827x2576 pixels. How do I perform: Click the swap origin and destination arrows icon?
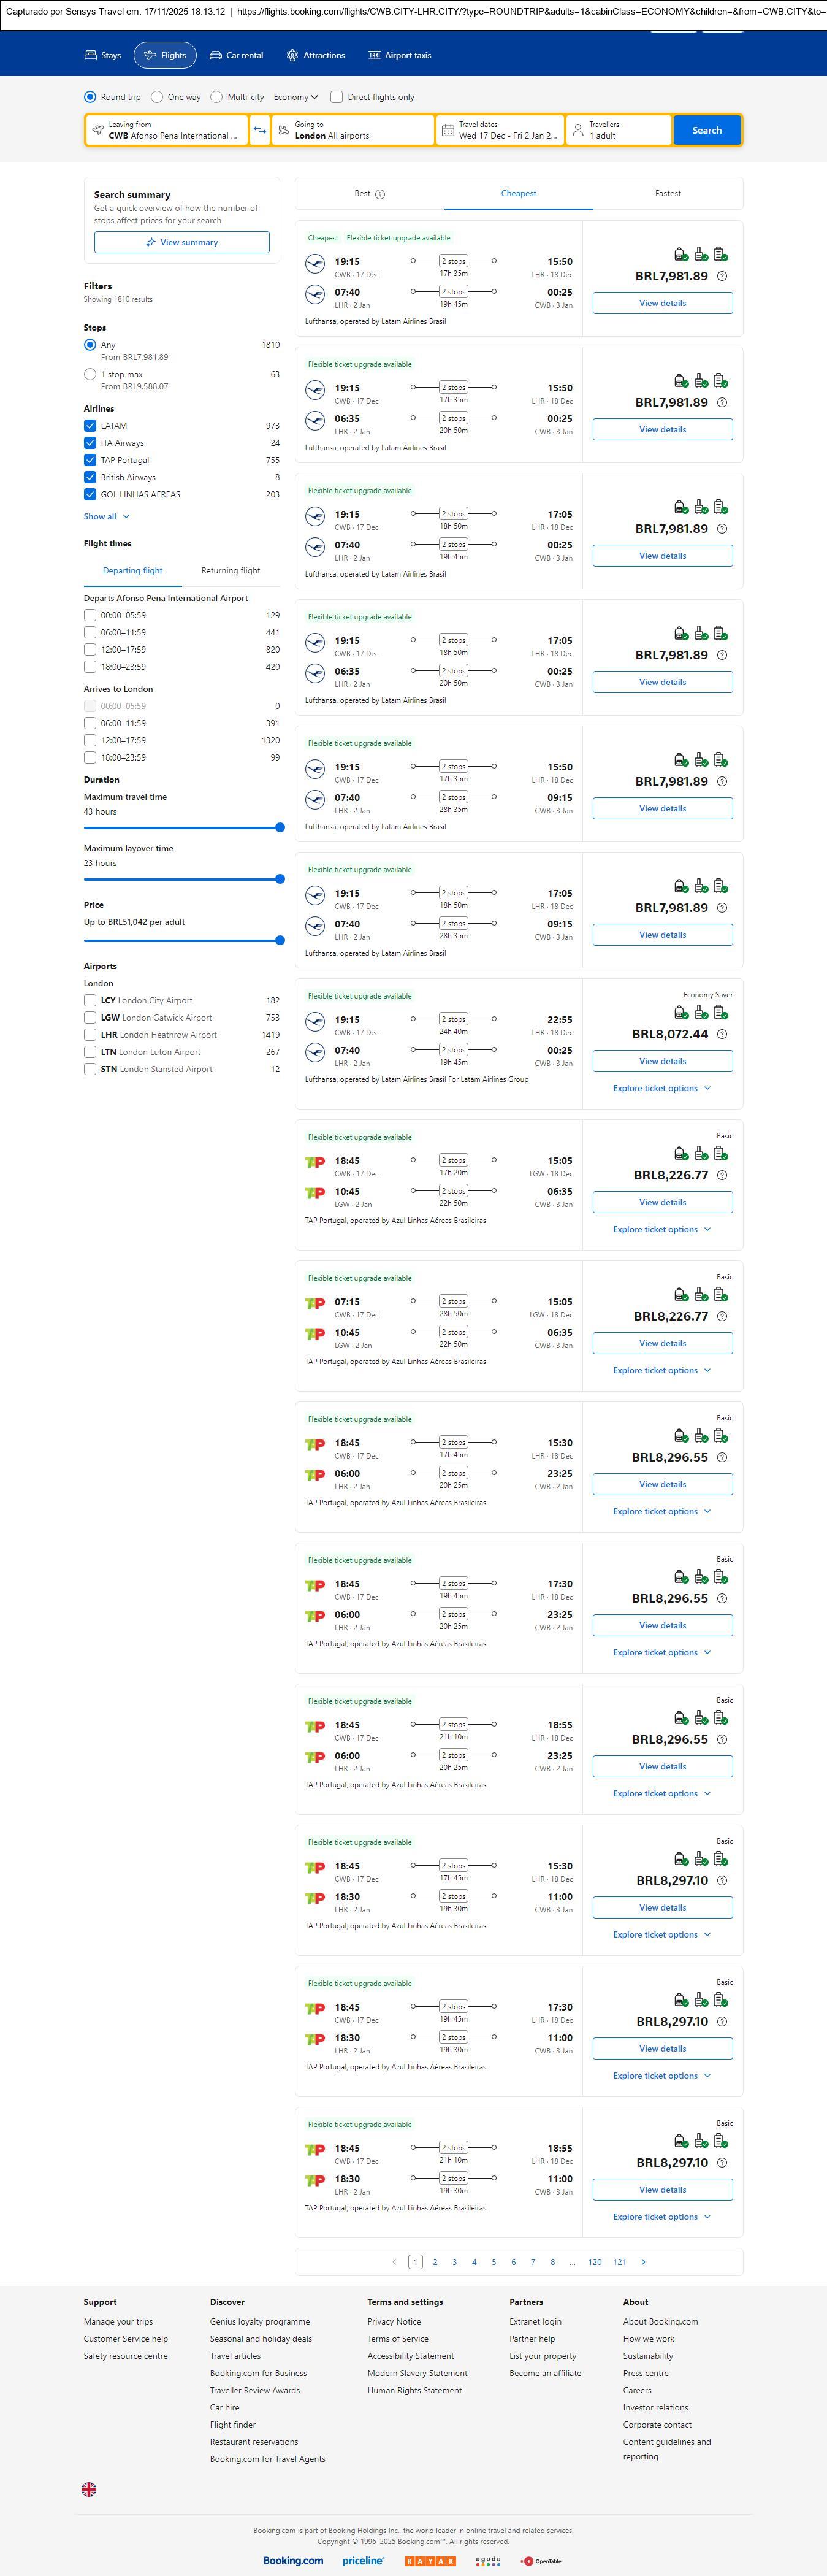259,130
